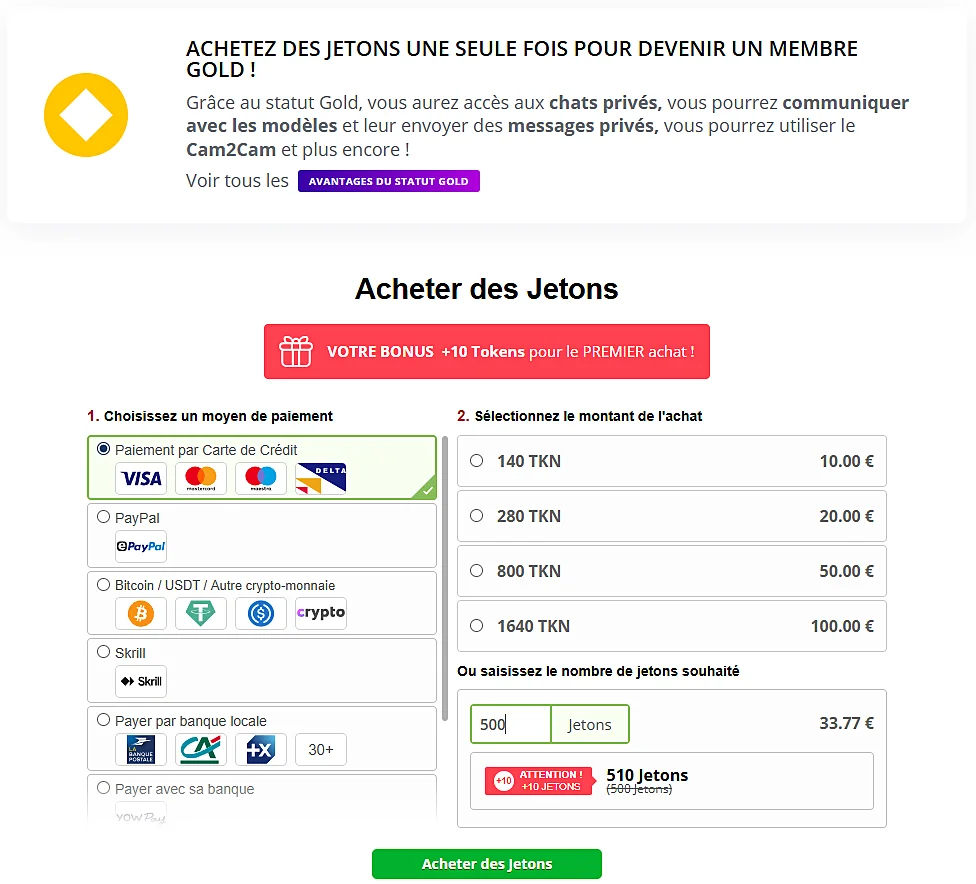Edit the custom Jetons amount field
This screenshot has width=976, height=884.
tap(510, 724)
